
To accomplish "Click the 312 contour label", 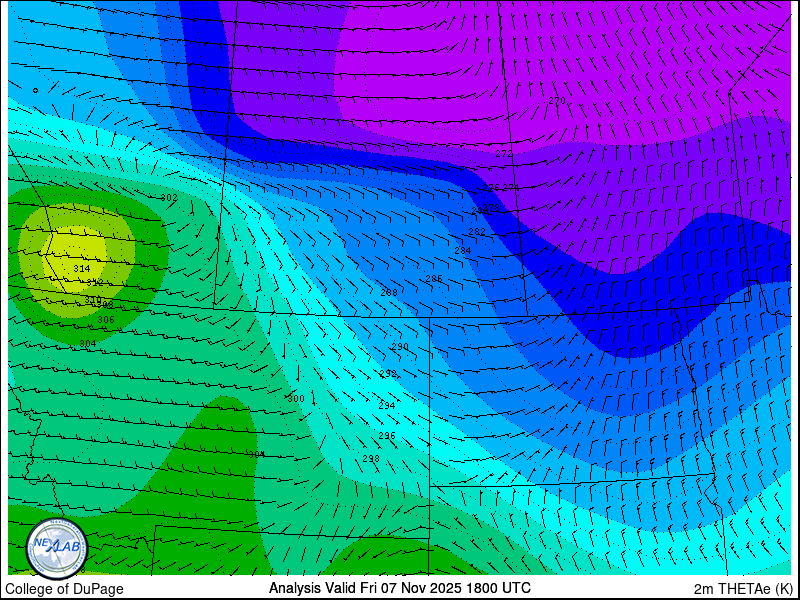I will [95, 282].
